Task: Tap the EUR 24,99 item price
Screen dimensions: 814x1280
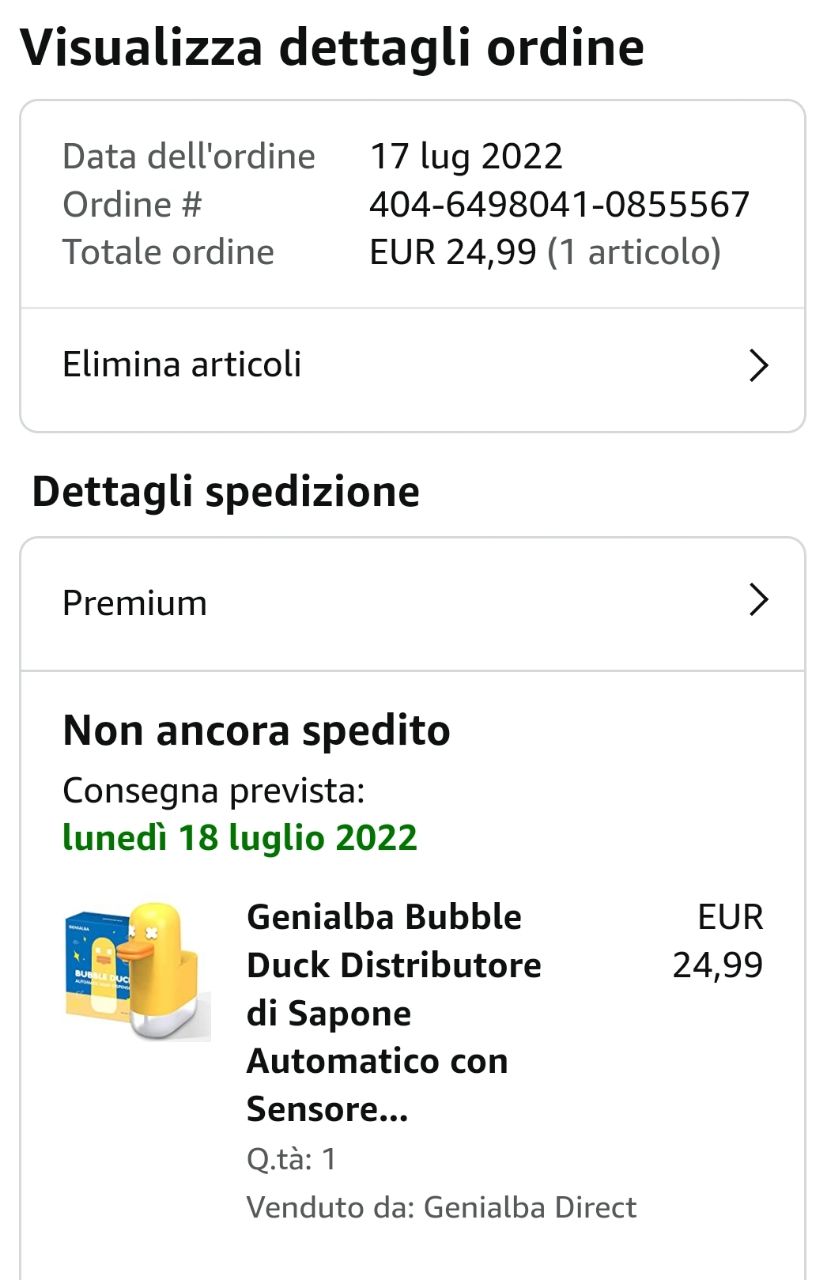Action: 718,940
